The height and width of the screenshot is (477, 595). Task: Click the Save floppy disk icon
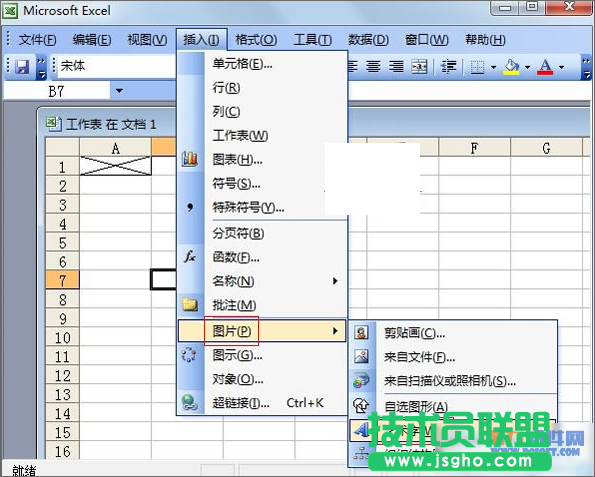pos(22,67)
